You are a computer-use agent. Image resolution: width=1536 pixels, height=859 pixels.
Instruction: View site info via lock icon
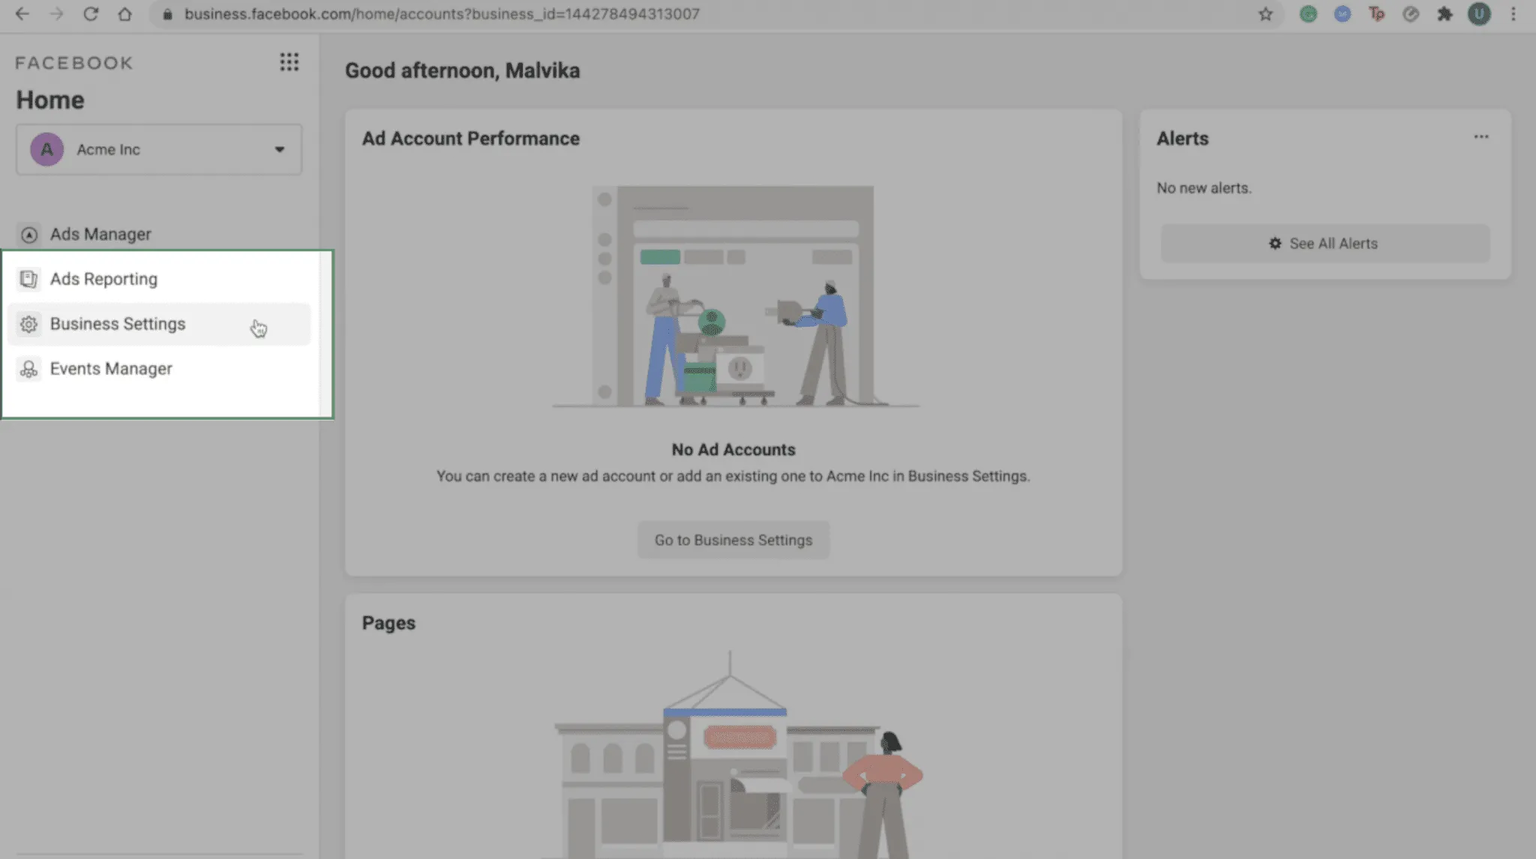(x=167, y=14)
